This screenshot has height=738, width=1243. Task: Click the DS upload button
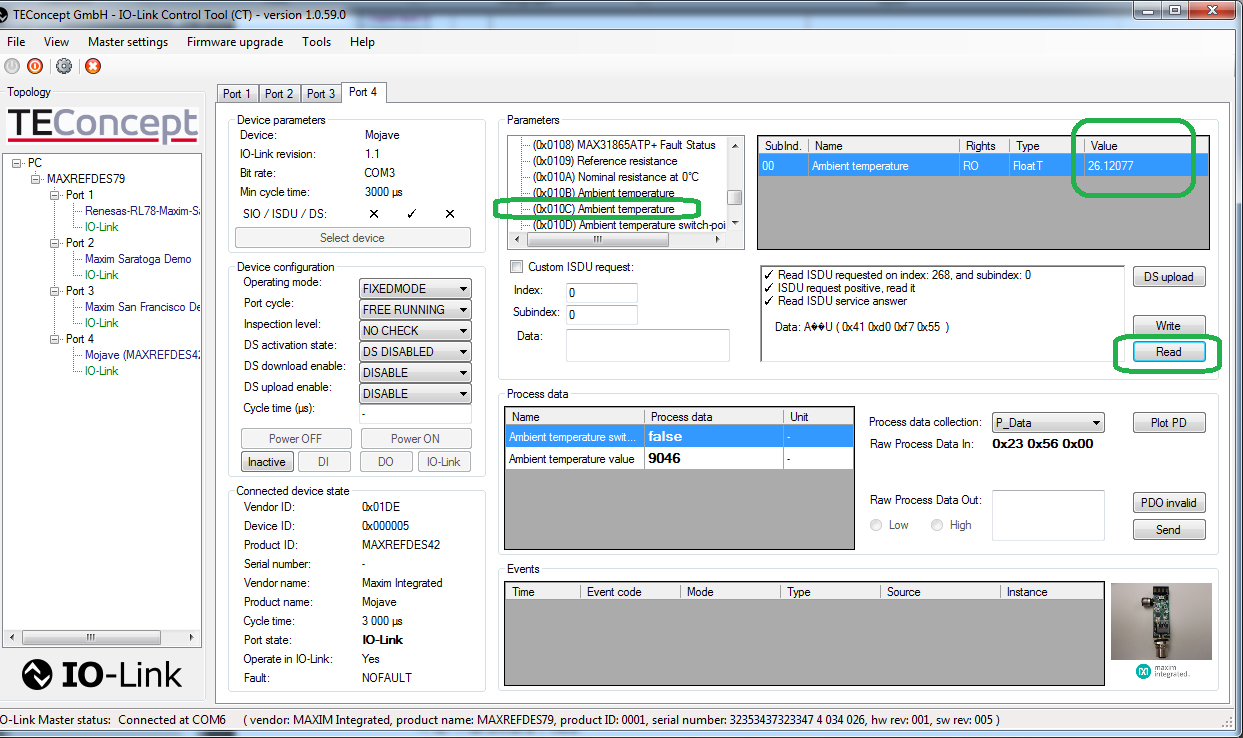(1168, 277)
